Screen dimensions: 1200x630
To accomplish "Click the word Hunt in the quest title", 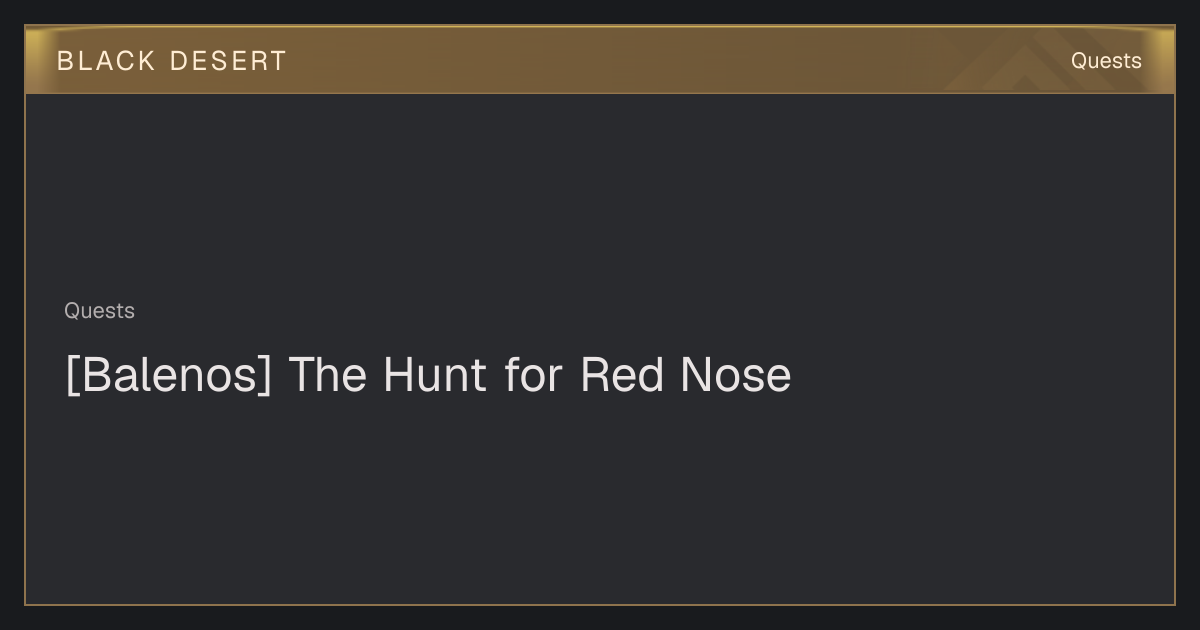I will [435, 375].
